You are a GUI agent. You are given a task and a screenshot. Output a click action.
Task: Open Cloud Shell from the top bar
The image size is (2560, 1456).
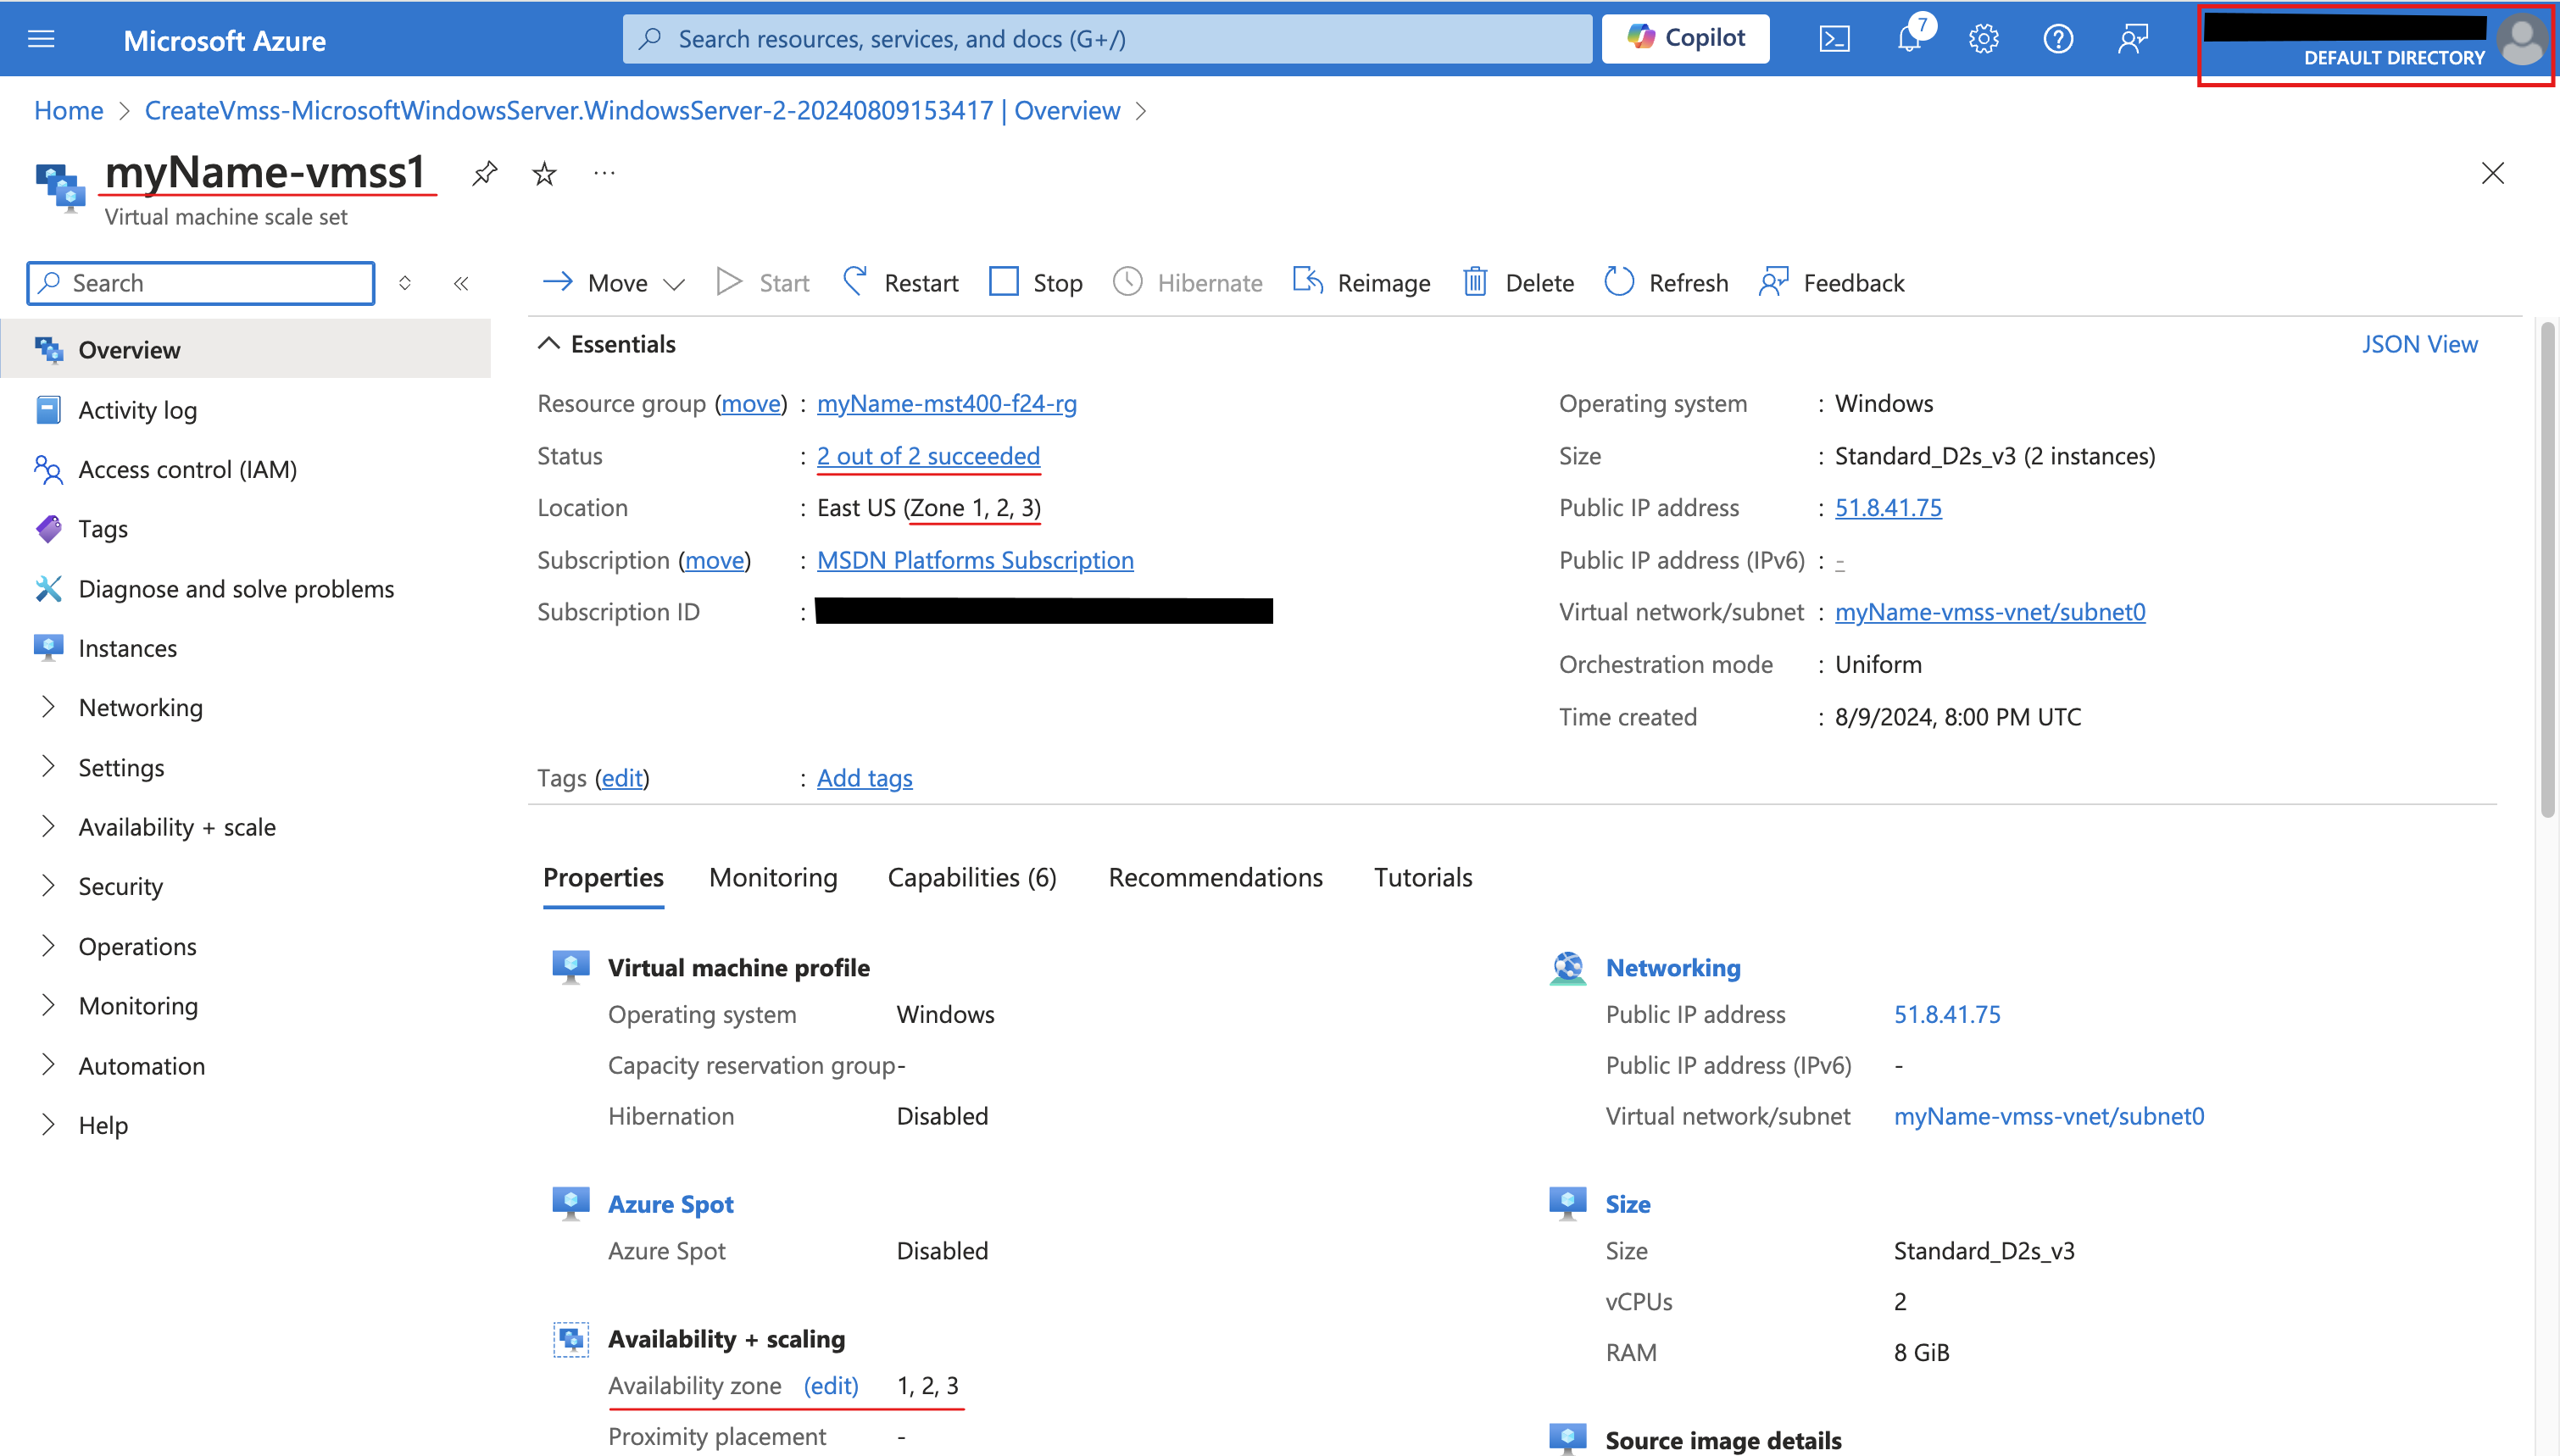pos(1834,39)
